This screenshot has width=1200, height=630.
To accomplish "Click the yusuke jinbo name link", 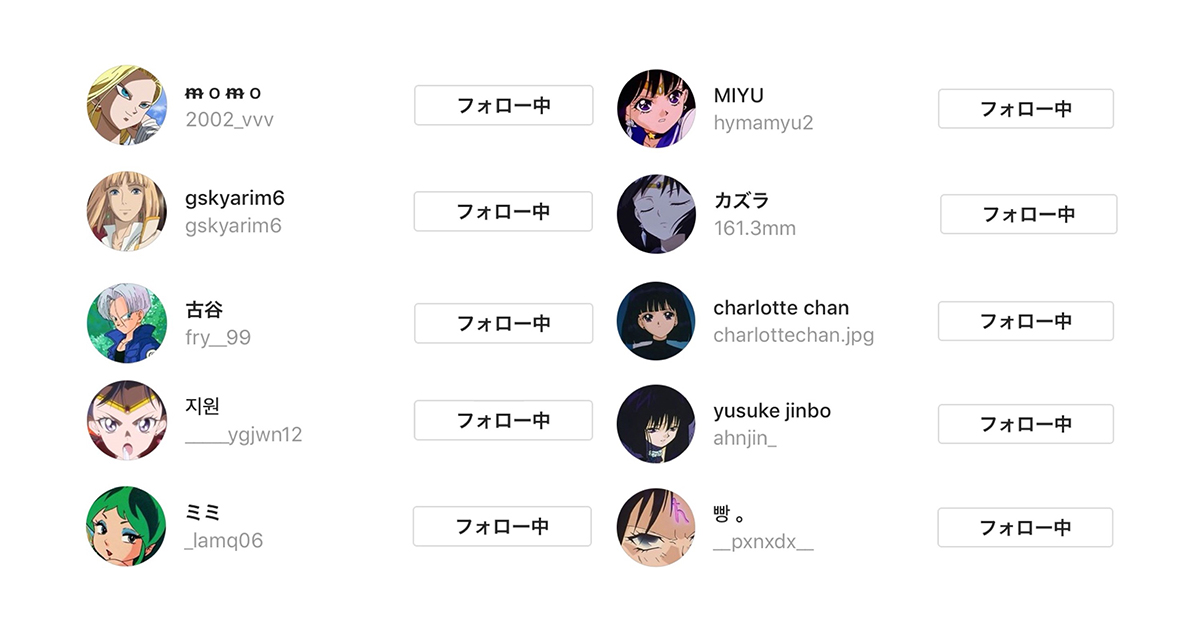I will coord(772,411).
